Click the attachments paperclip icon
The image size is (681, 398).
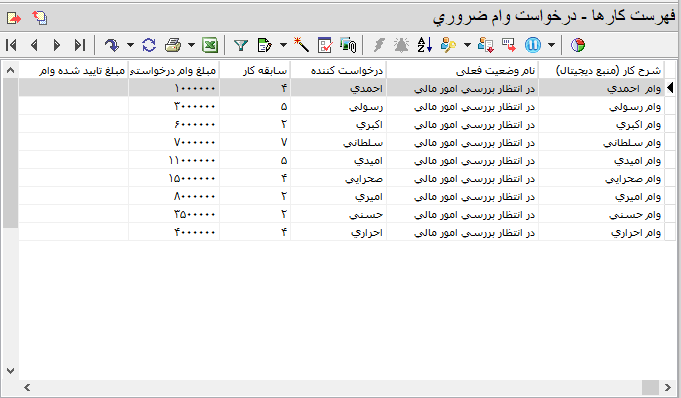348,45
